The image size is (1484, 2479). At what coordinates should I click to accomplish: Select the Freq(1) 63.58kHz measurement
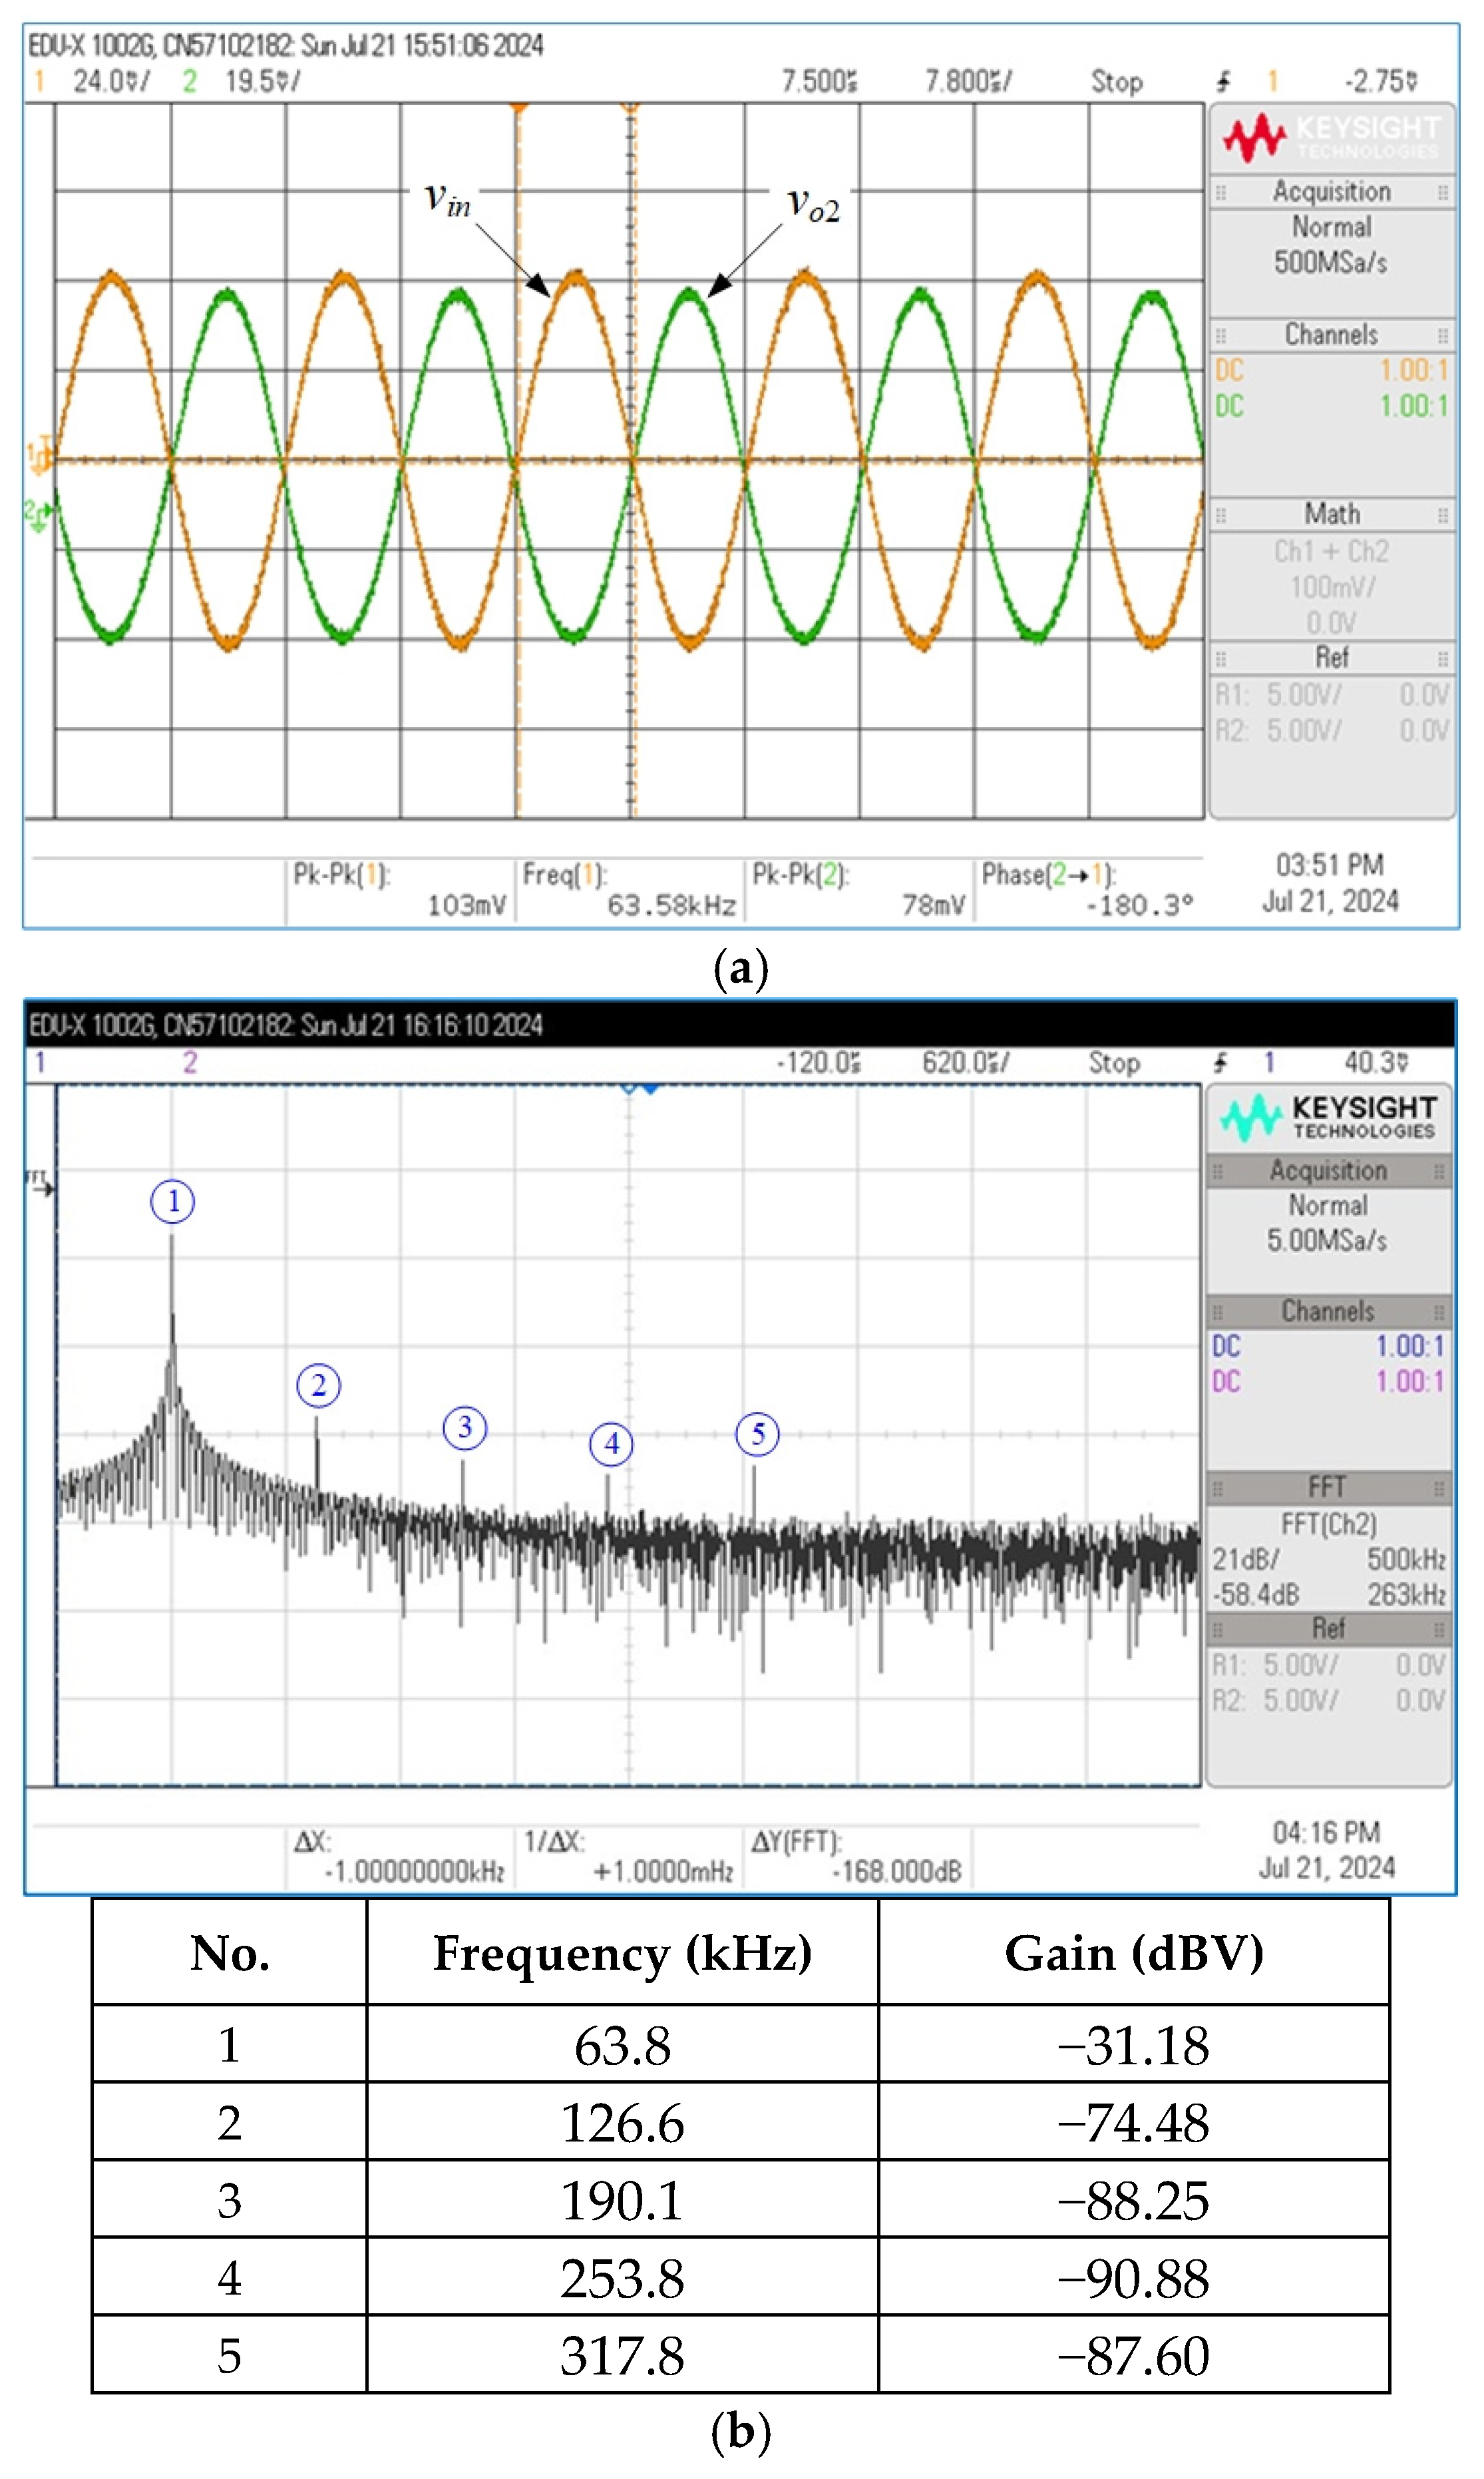tap(629, 890)
